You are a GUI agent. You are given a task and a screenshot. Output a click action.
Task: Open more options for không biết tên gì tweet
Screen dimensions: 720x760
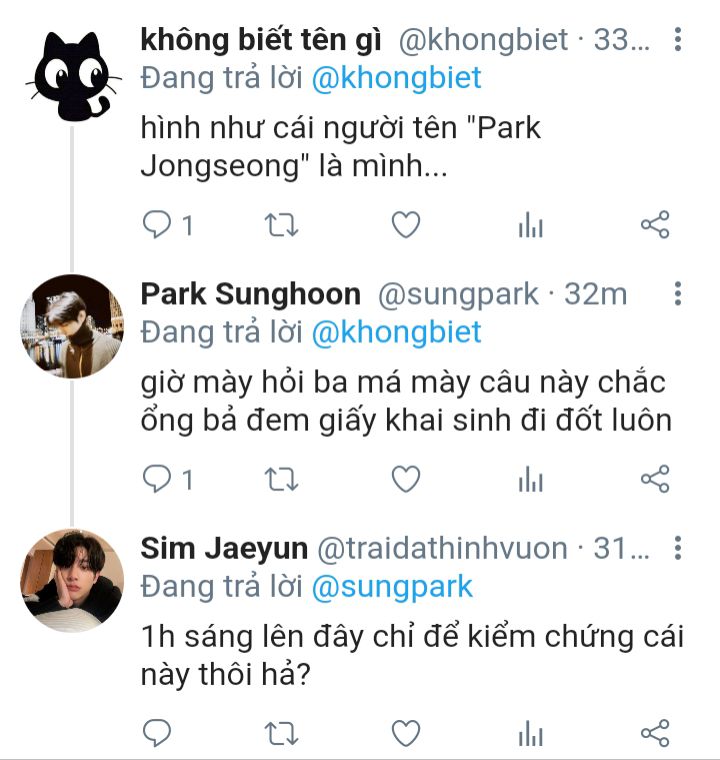pyautogui.click(x=678, y=40)
